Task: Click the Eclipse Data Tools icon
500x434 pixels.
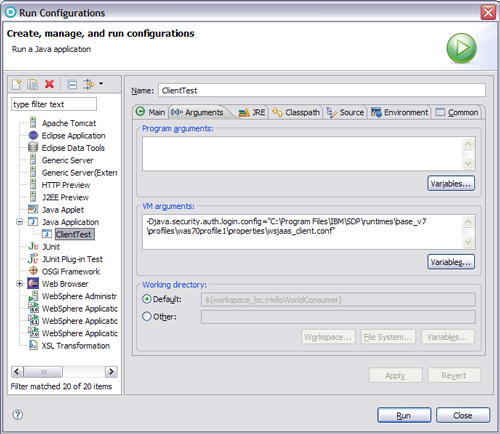Action: coord(33,147)
